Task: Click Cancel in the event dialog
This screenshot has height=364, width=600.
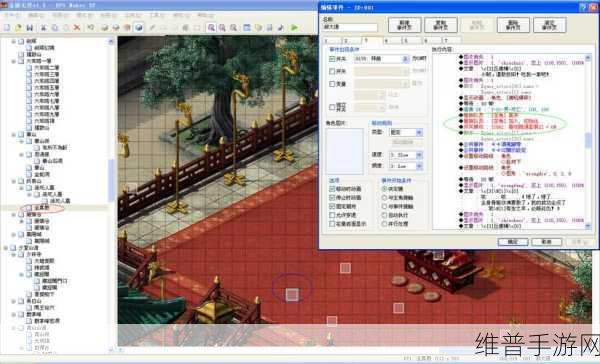Action: click(x=546, y=242)
